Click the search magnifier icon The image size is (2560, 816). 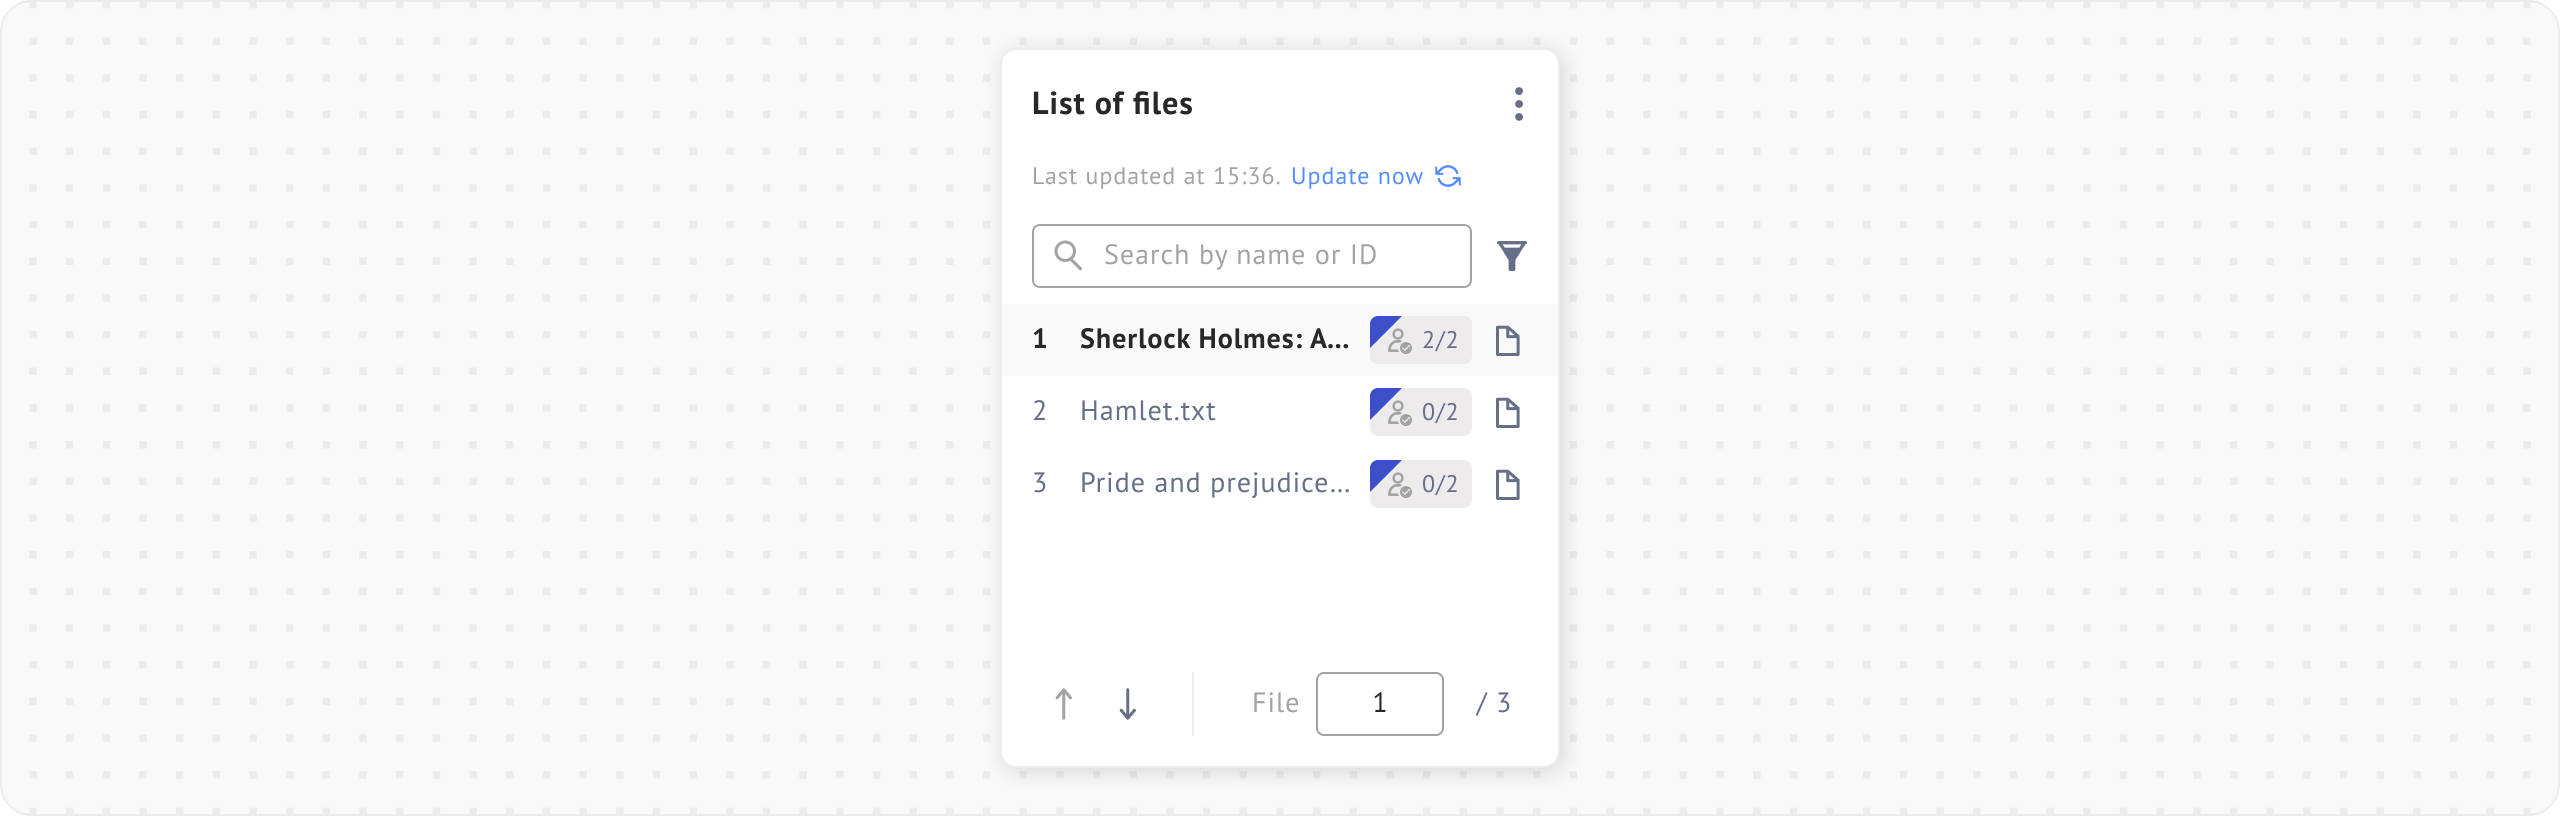1067,256
